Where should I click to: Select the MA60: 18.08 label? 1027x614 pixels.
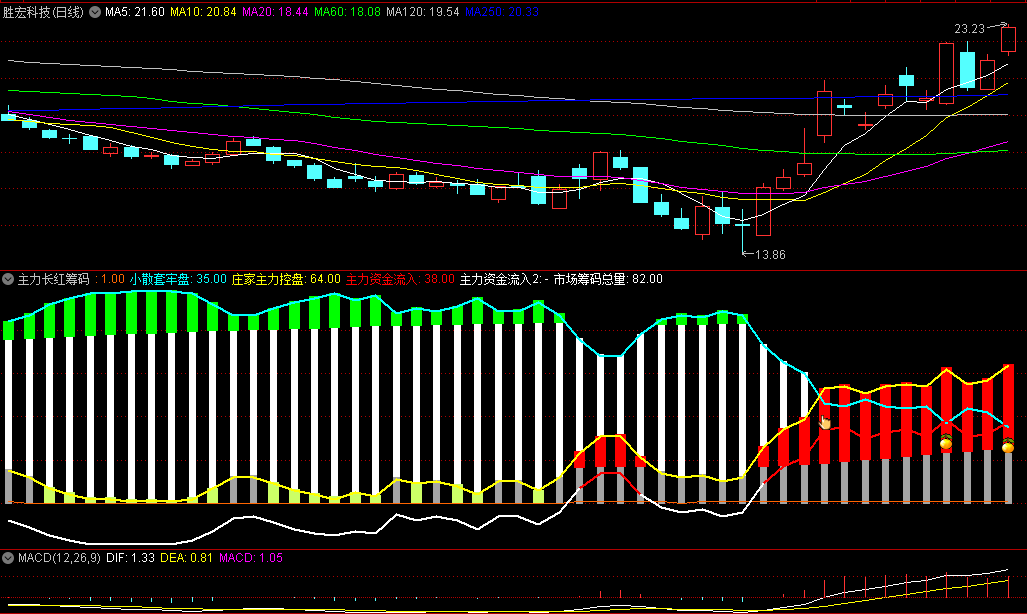[x=347, y=12]
